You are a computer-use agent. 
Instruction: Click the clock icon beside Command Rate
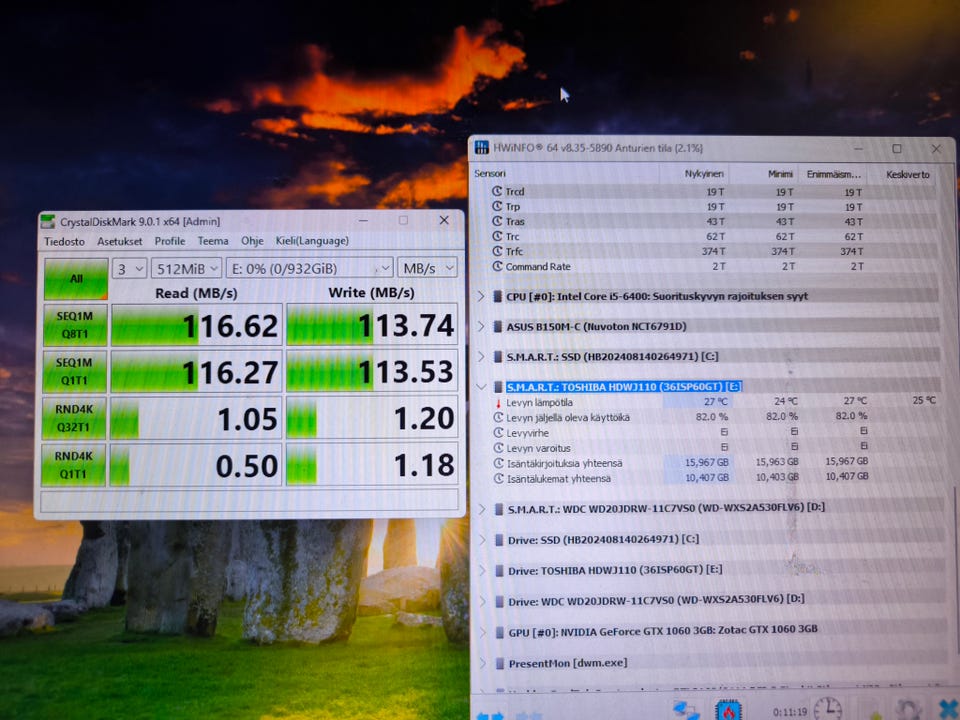pos(497,266)
